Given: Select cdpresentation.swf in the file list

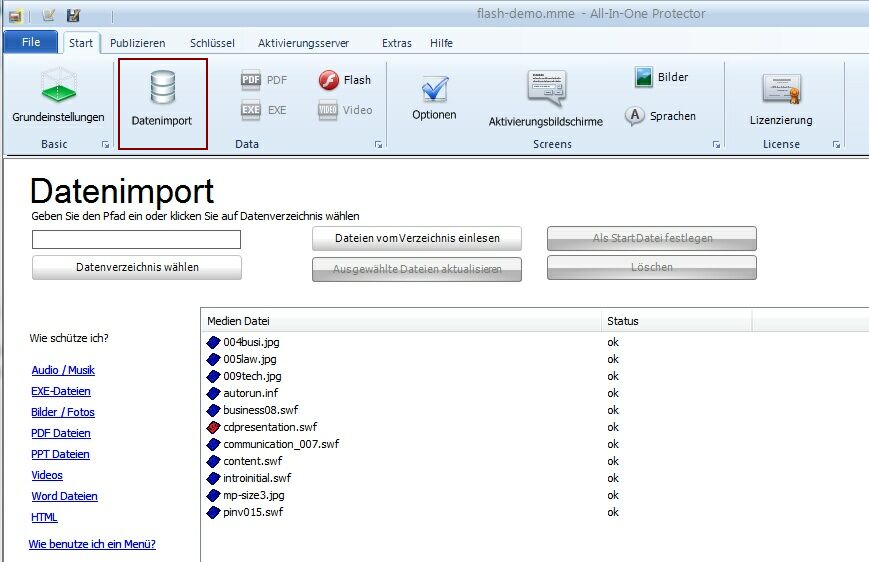Looking at the screenshot, I should point(269,427).
